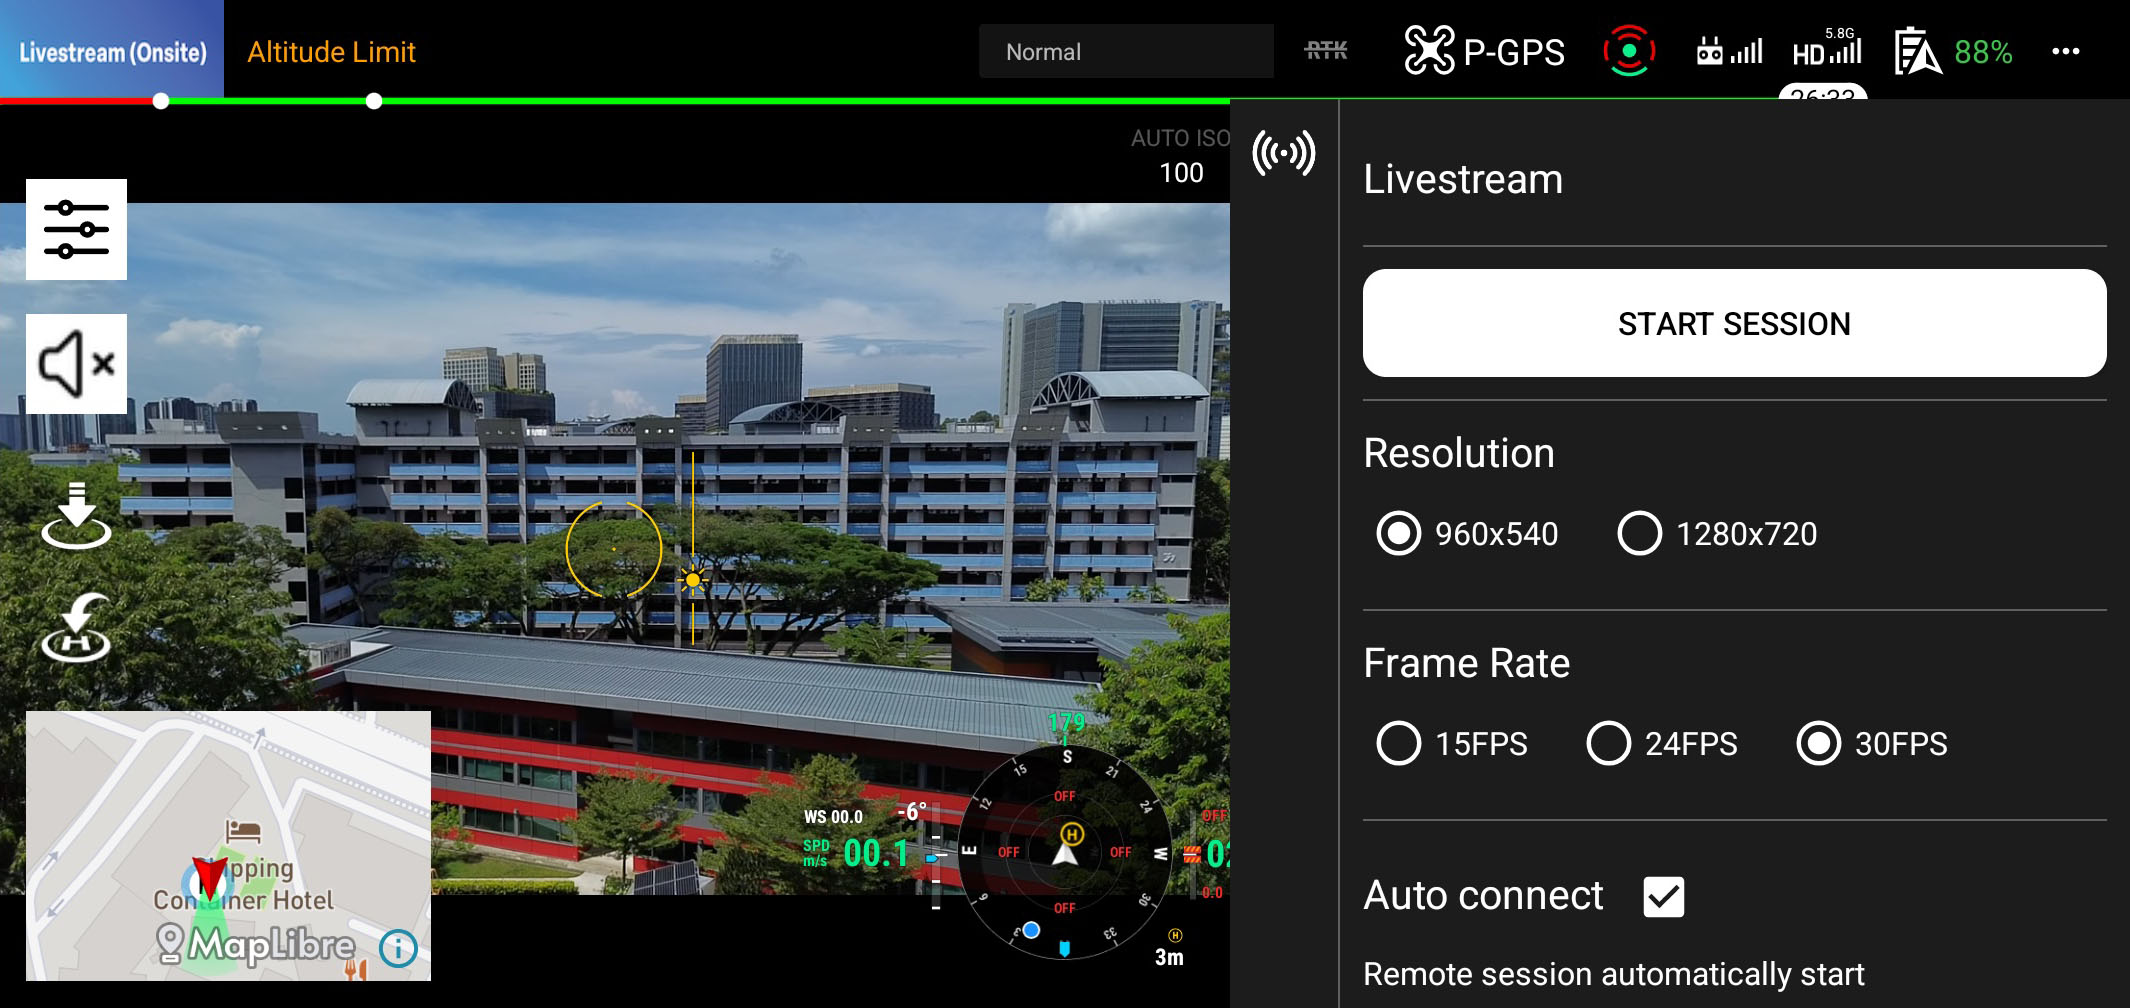Viewport: 2130px width, 1008px height.
Task: Tap the battery level 88% indicator
Action: 1954,52
